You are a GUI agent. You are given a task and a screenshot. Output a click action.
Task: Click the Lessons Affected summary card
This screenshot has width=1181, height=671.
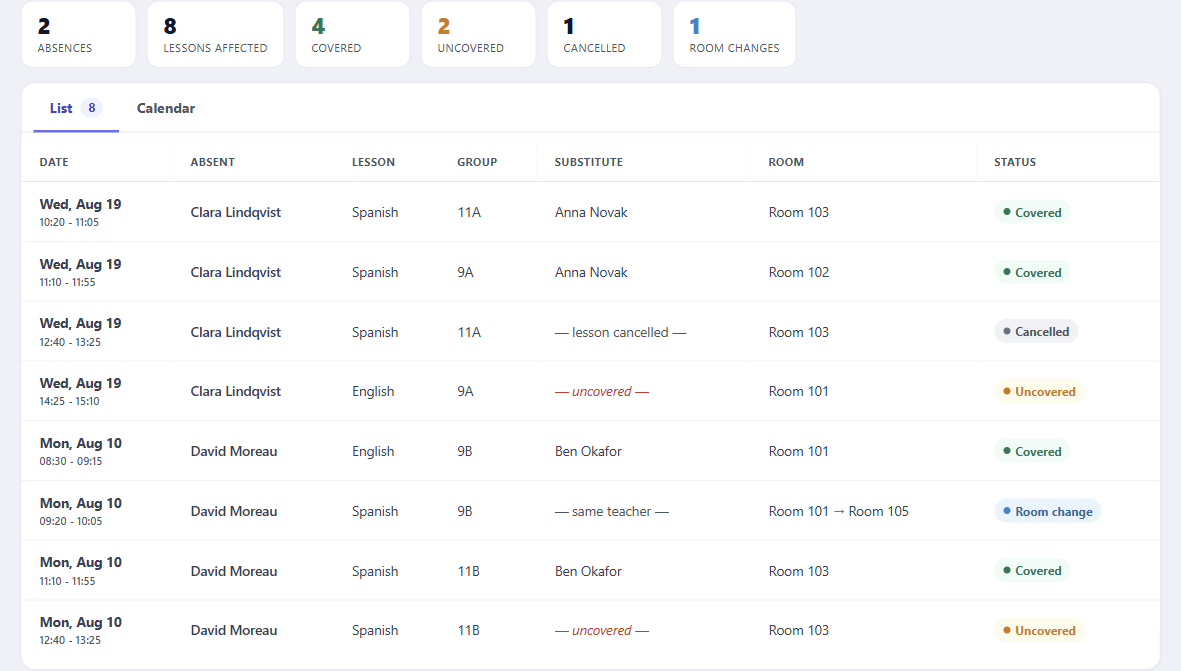tap(215, 35)
